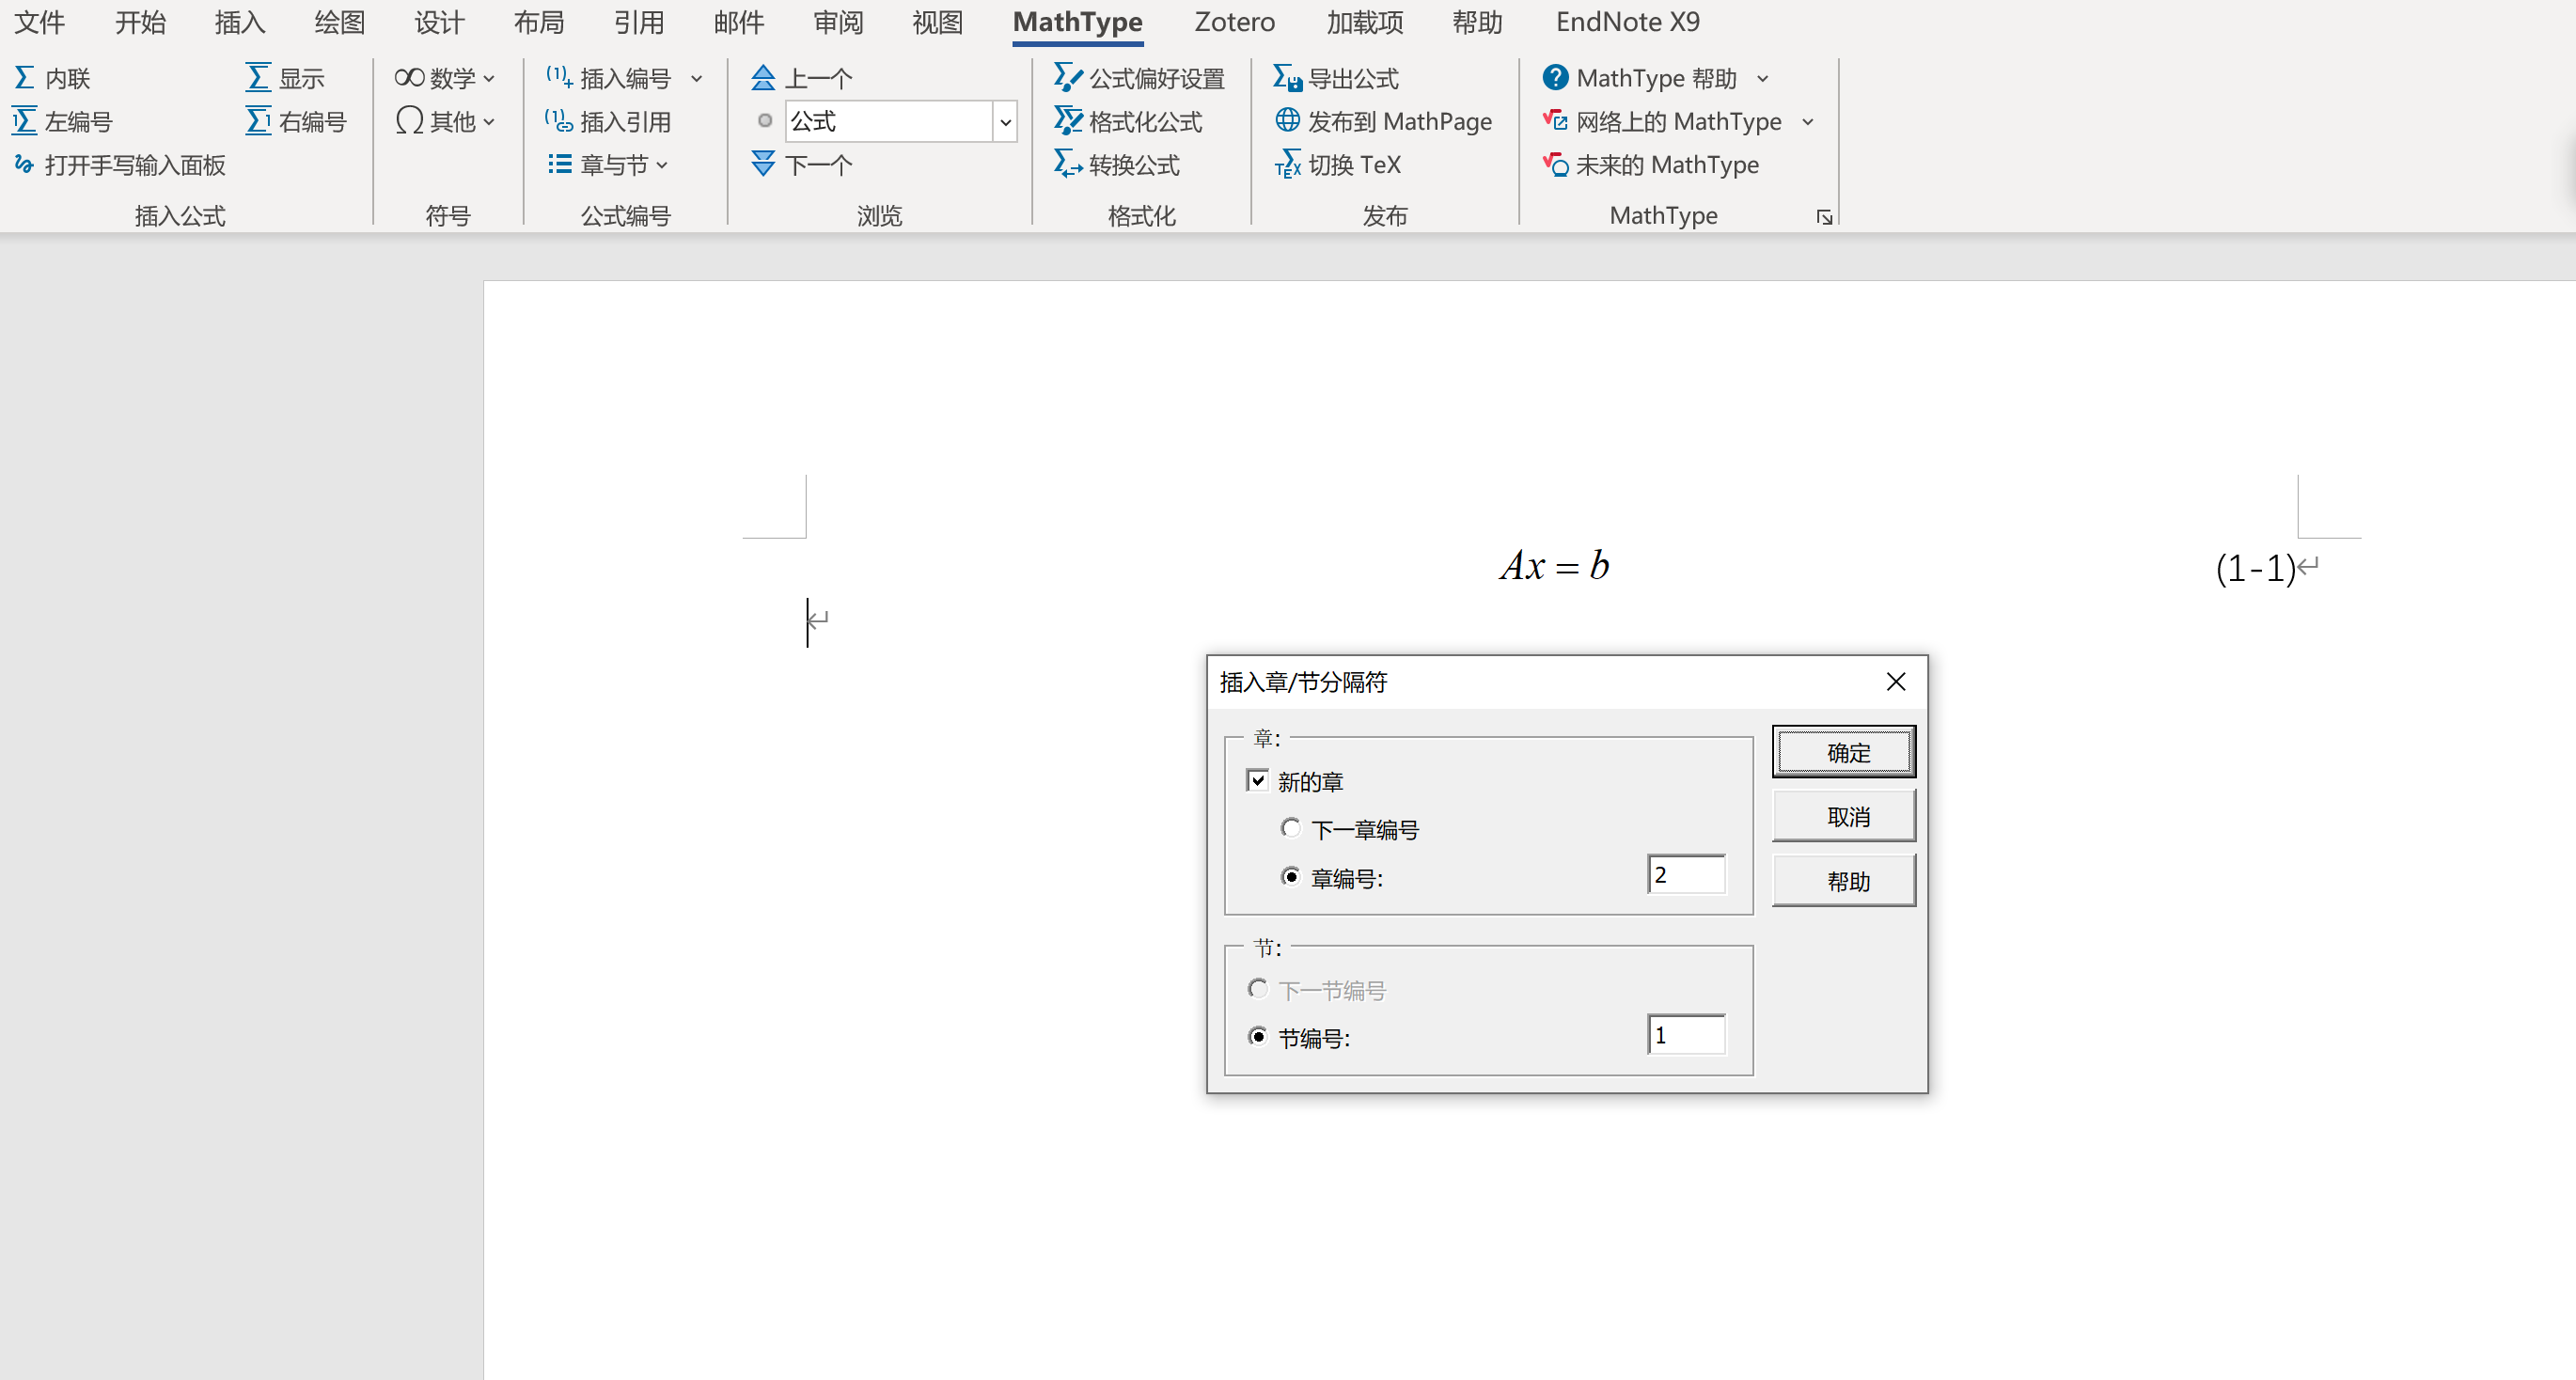Open the 公式 browse combo box
This screenshot has height=1380, width=2576.
coord(1005,122)
